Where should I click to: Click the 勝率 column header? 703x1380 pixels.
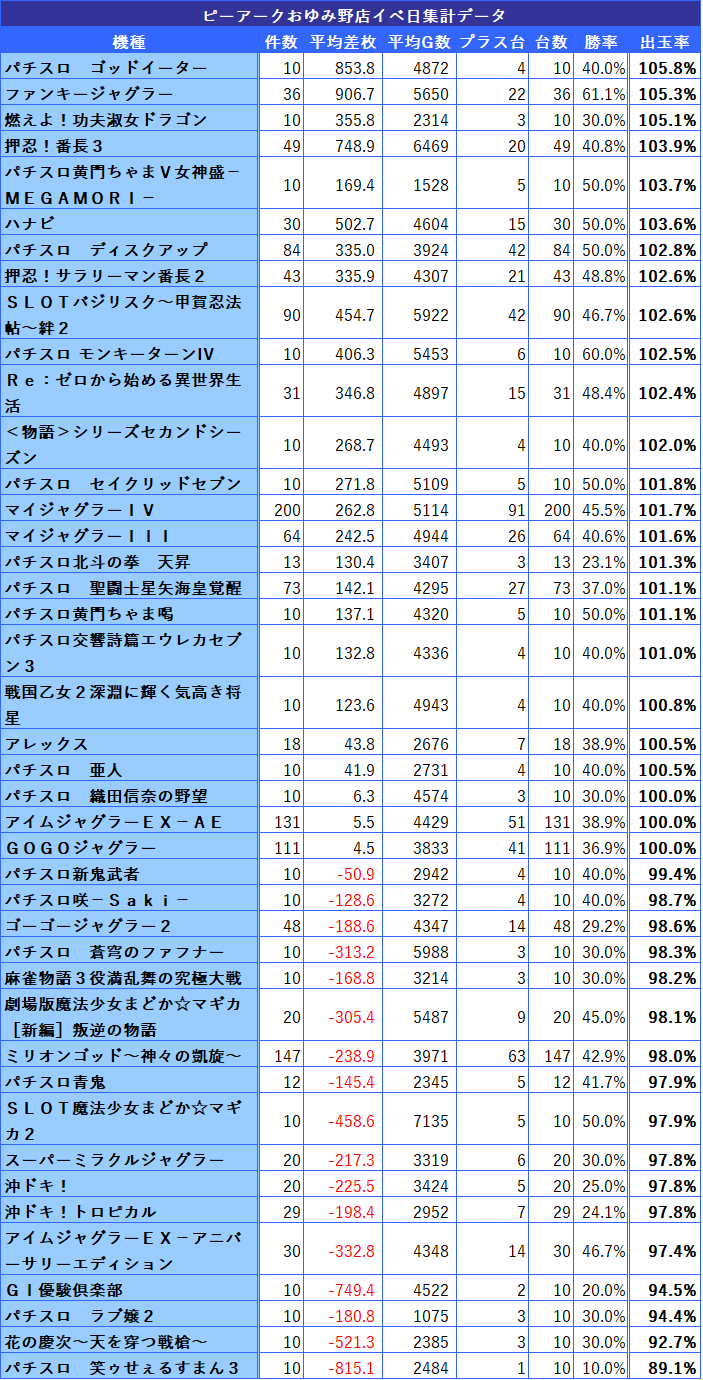click(603, 42)
